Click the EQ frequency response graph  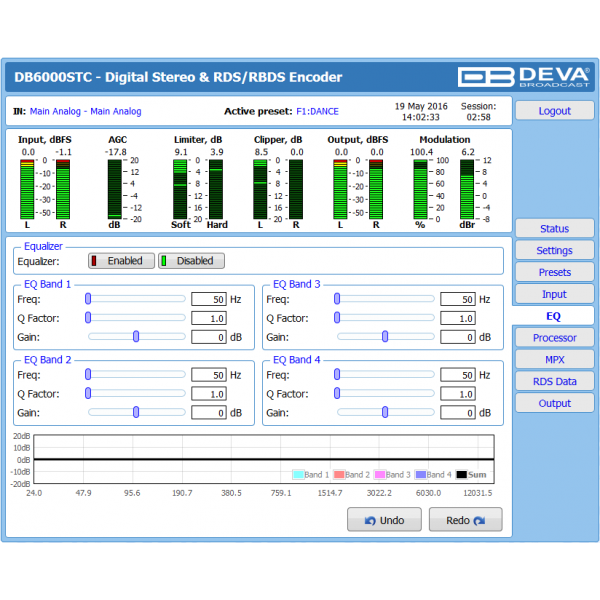pyautogui.click(x=264, y=459)
